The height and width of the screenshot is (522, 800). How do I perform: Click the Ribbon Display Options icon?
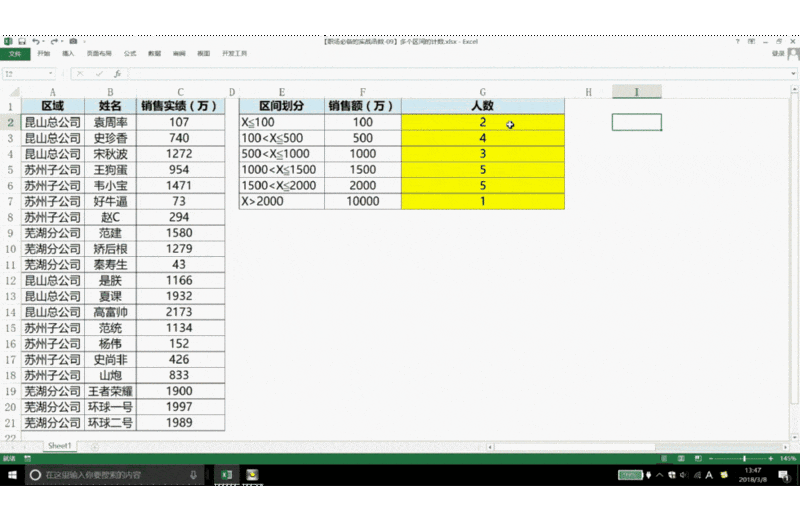click(749, 42)
